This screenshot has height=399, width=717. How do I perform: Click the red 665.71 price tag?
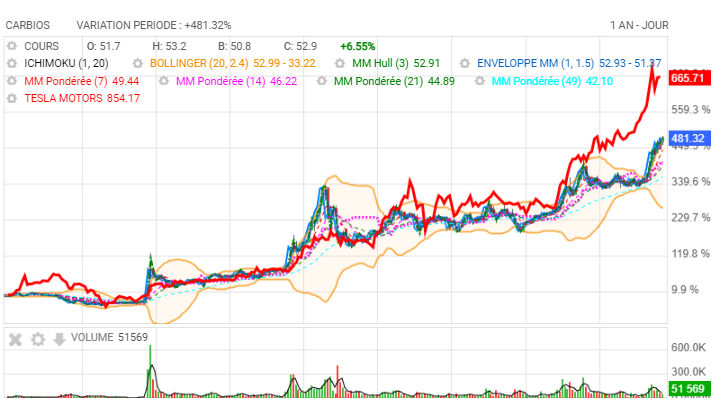[x=690, y=78]
